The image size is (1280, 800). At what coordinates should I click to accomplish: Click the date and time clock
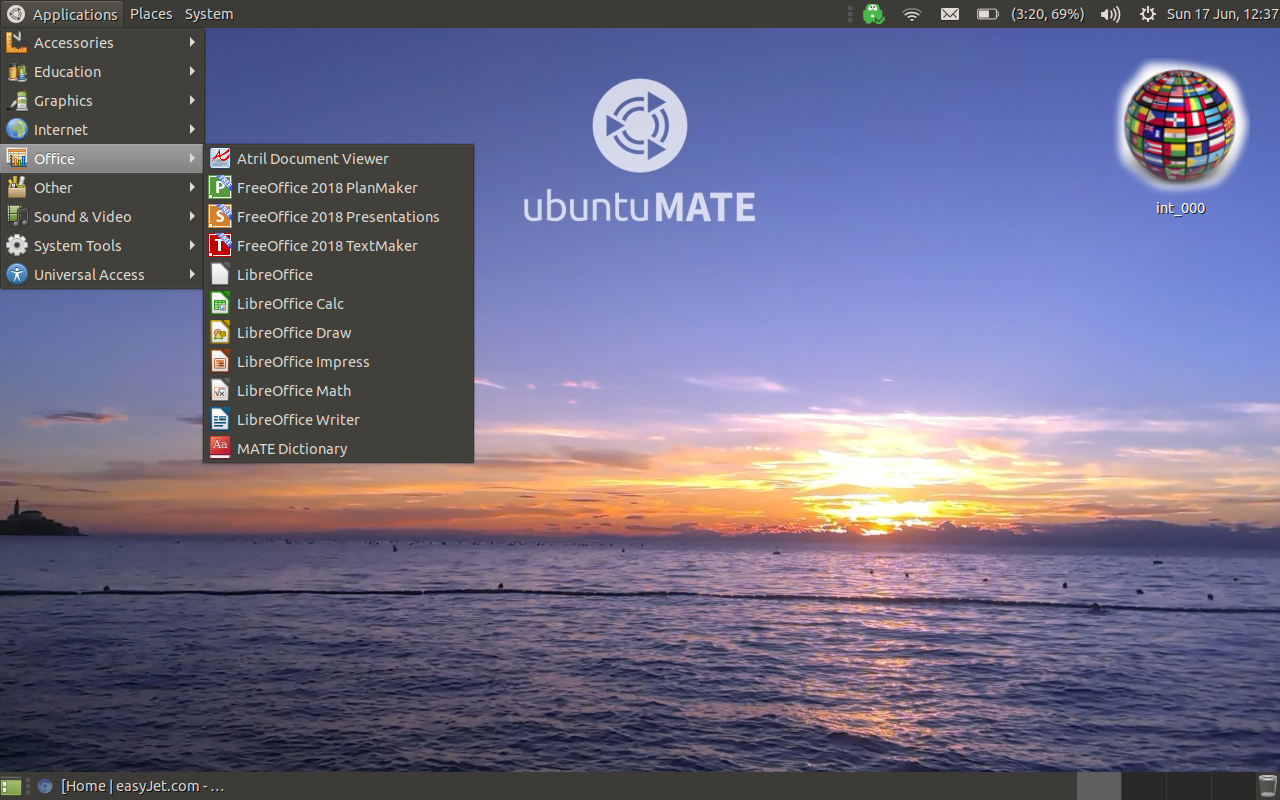click(x=1222, y=14)
